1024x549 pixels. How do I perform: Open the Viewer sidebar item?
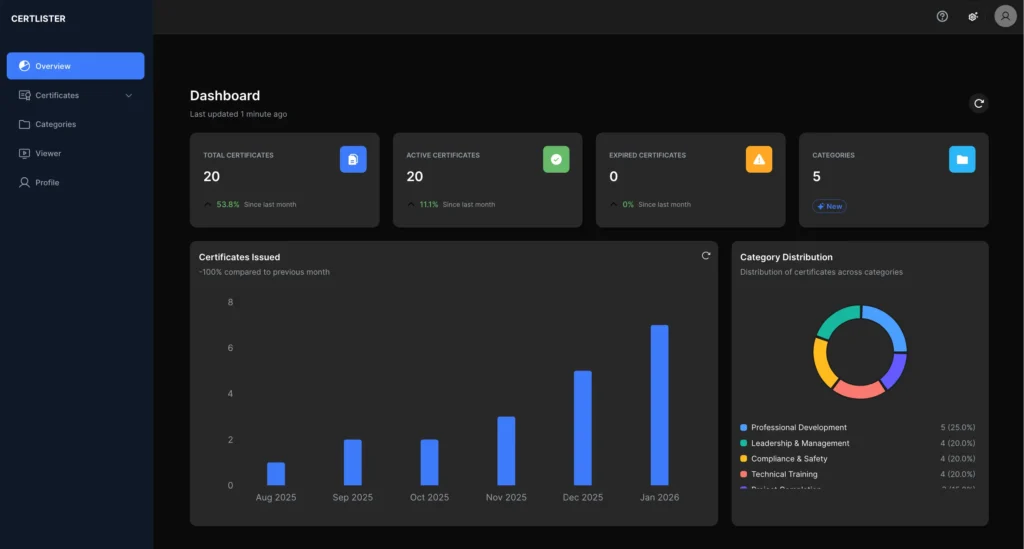[x=48, y=153]
